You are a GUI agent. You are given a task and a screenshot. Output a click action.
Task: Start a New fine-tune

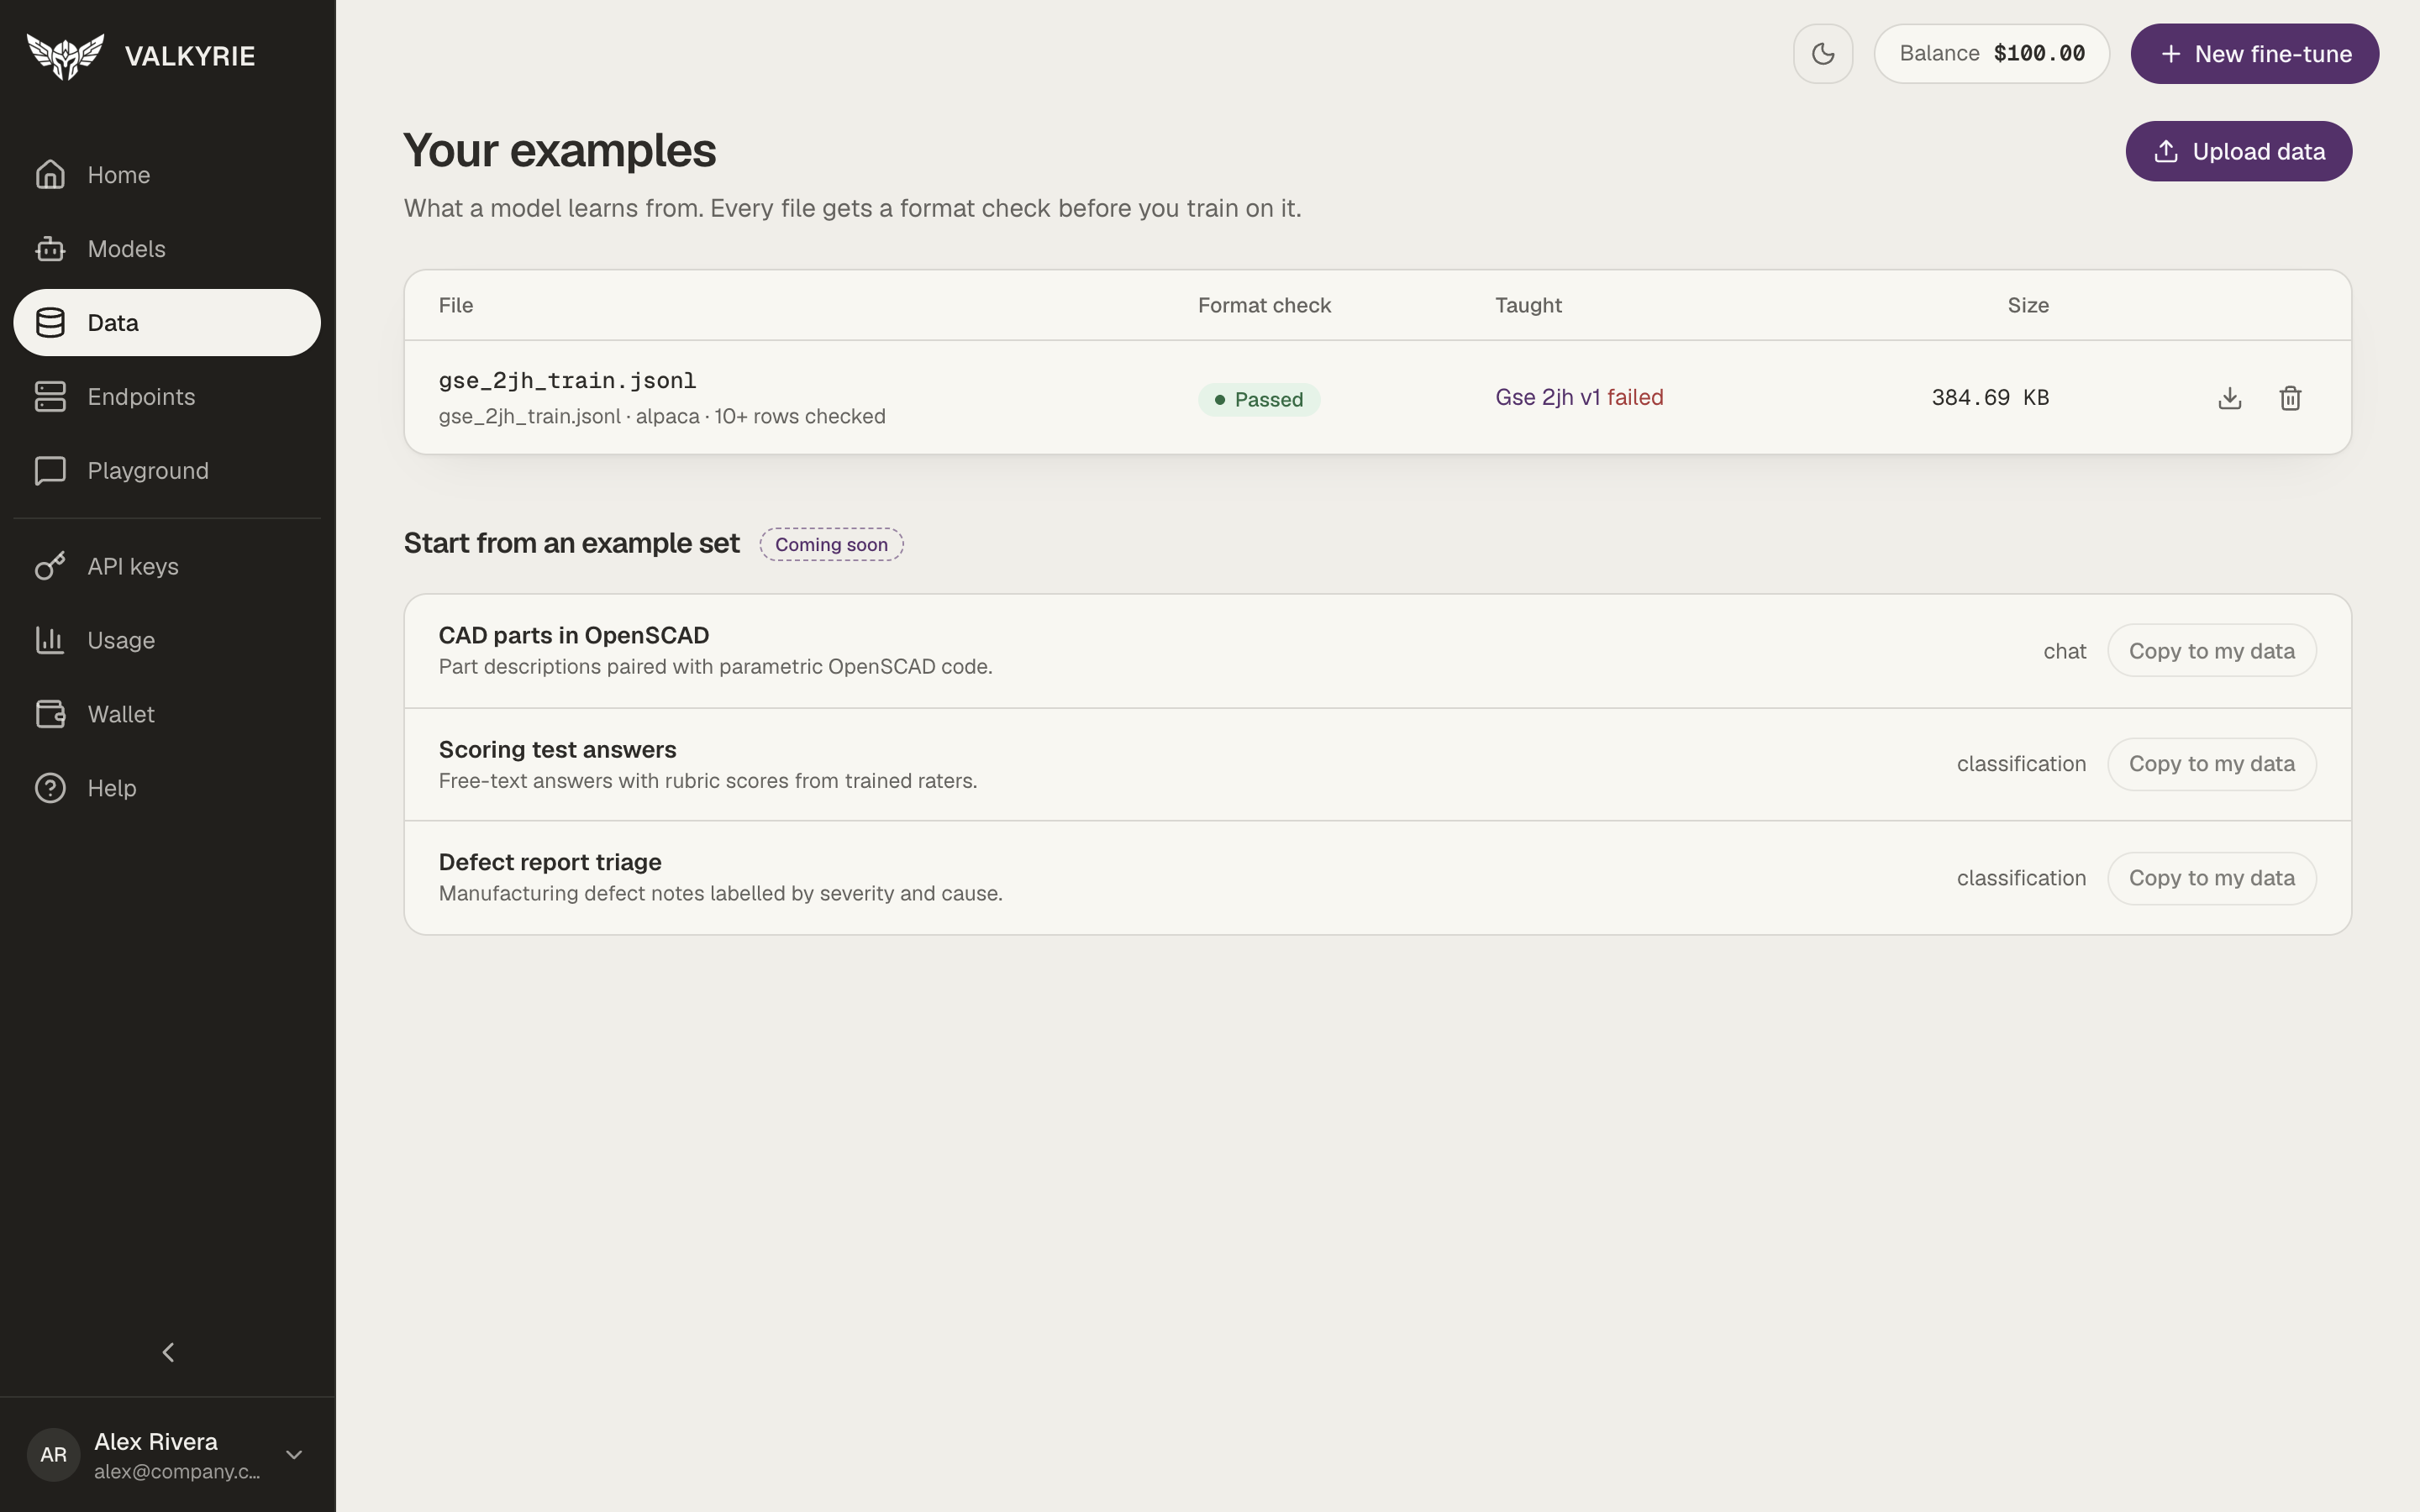2255,54
